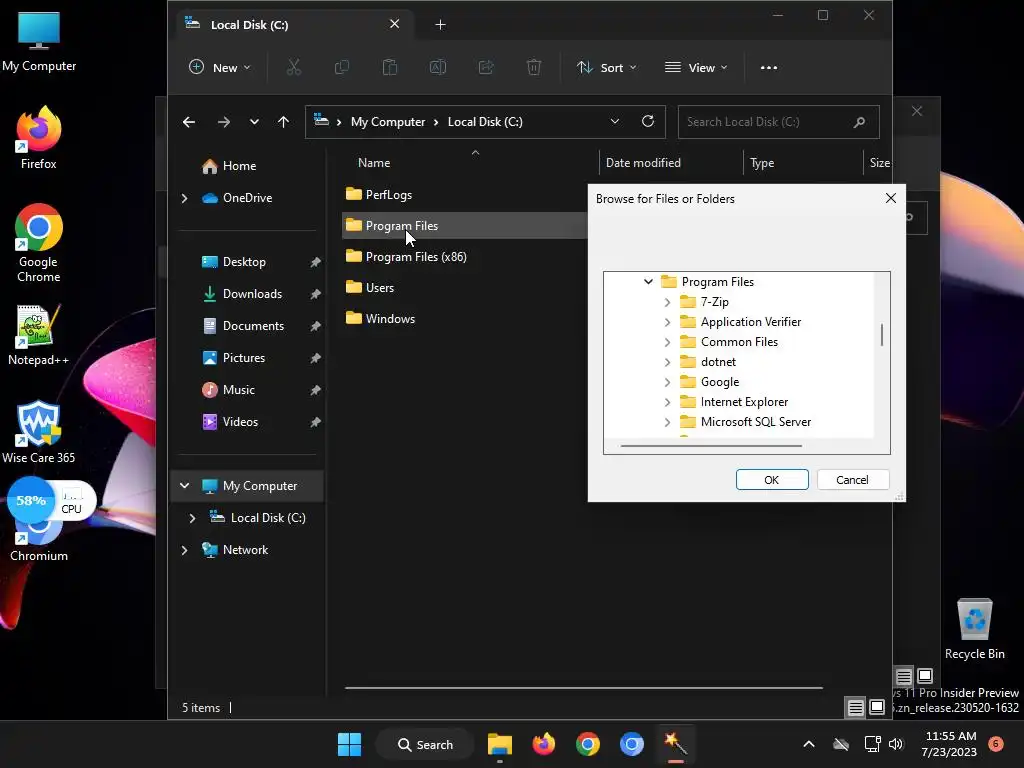Click Cancel in Browse dialog
Image resolution: width=1024 pixels, height=768 pixels.
point(852,480)
